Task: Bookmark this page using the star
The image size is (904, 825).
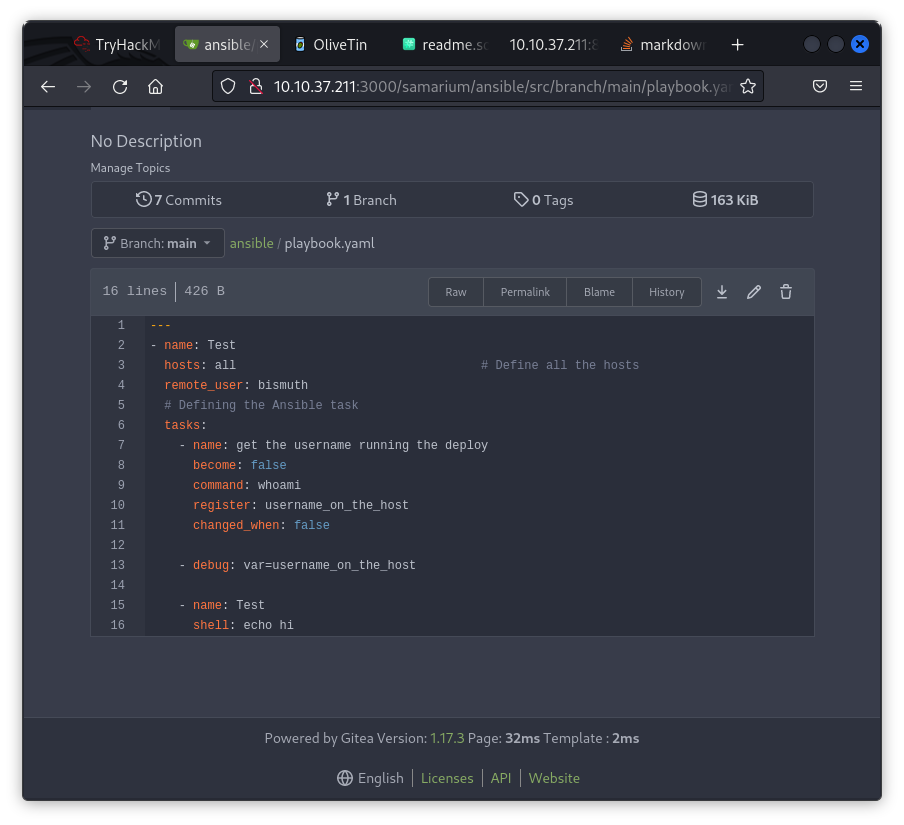Action: [747, 87]
